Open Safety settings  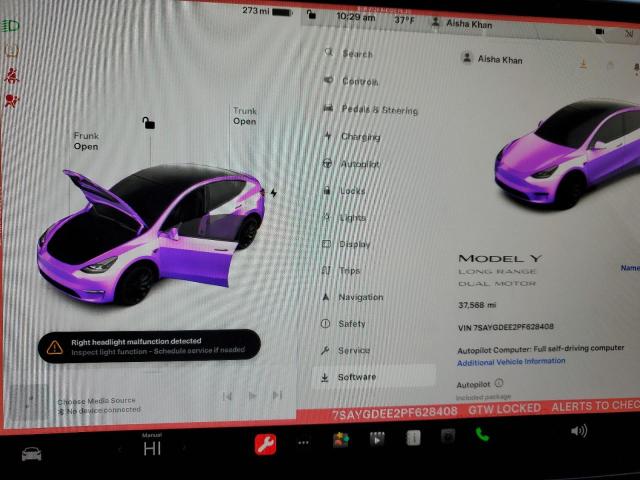343,323
